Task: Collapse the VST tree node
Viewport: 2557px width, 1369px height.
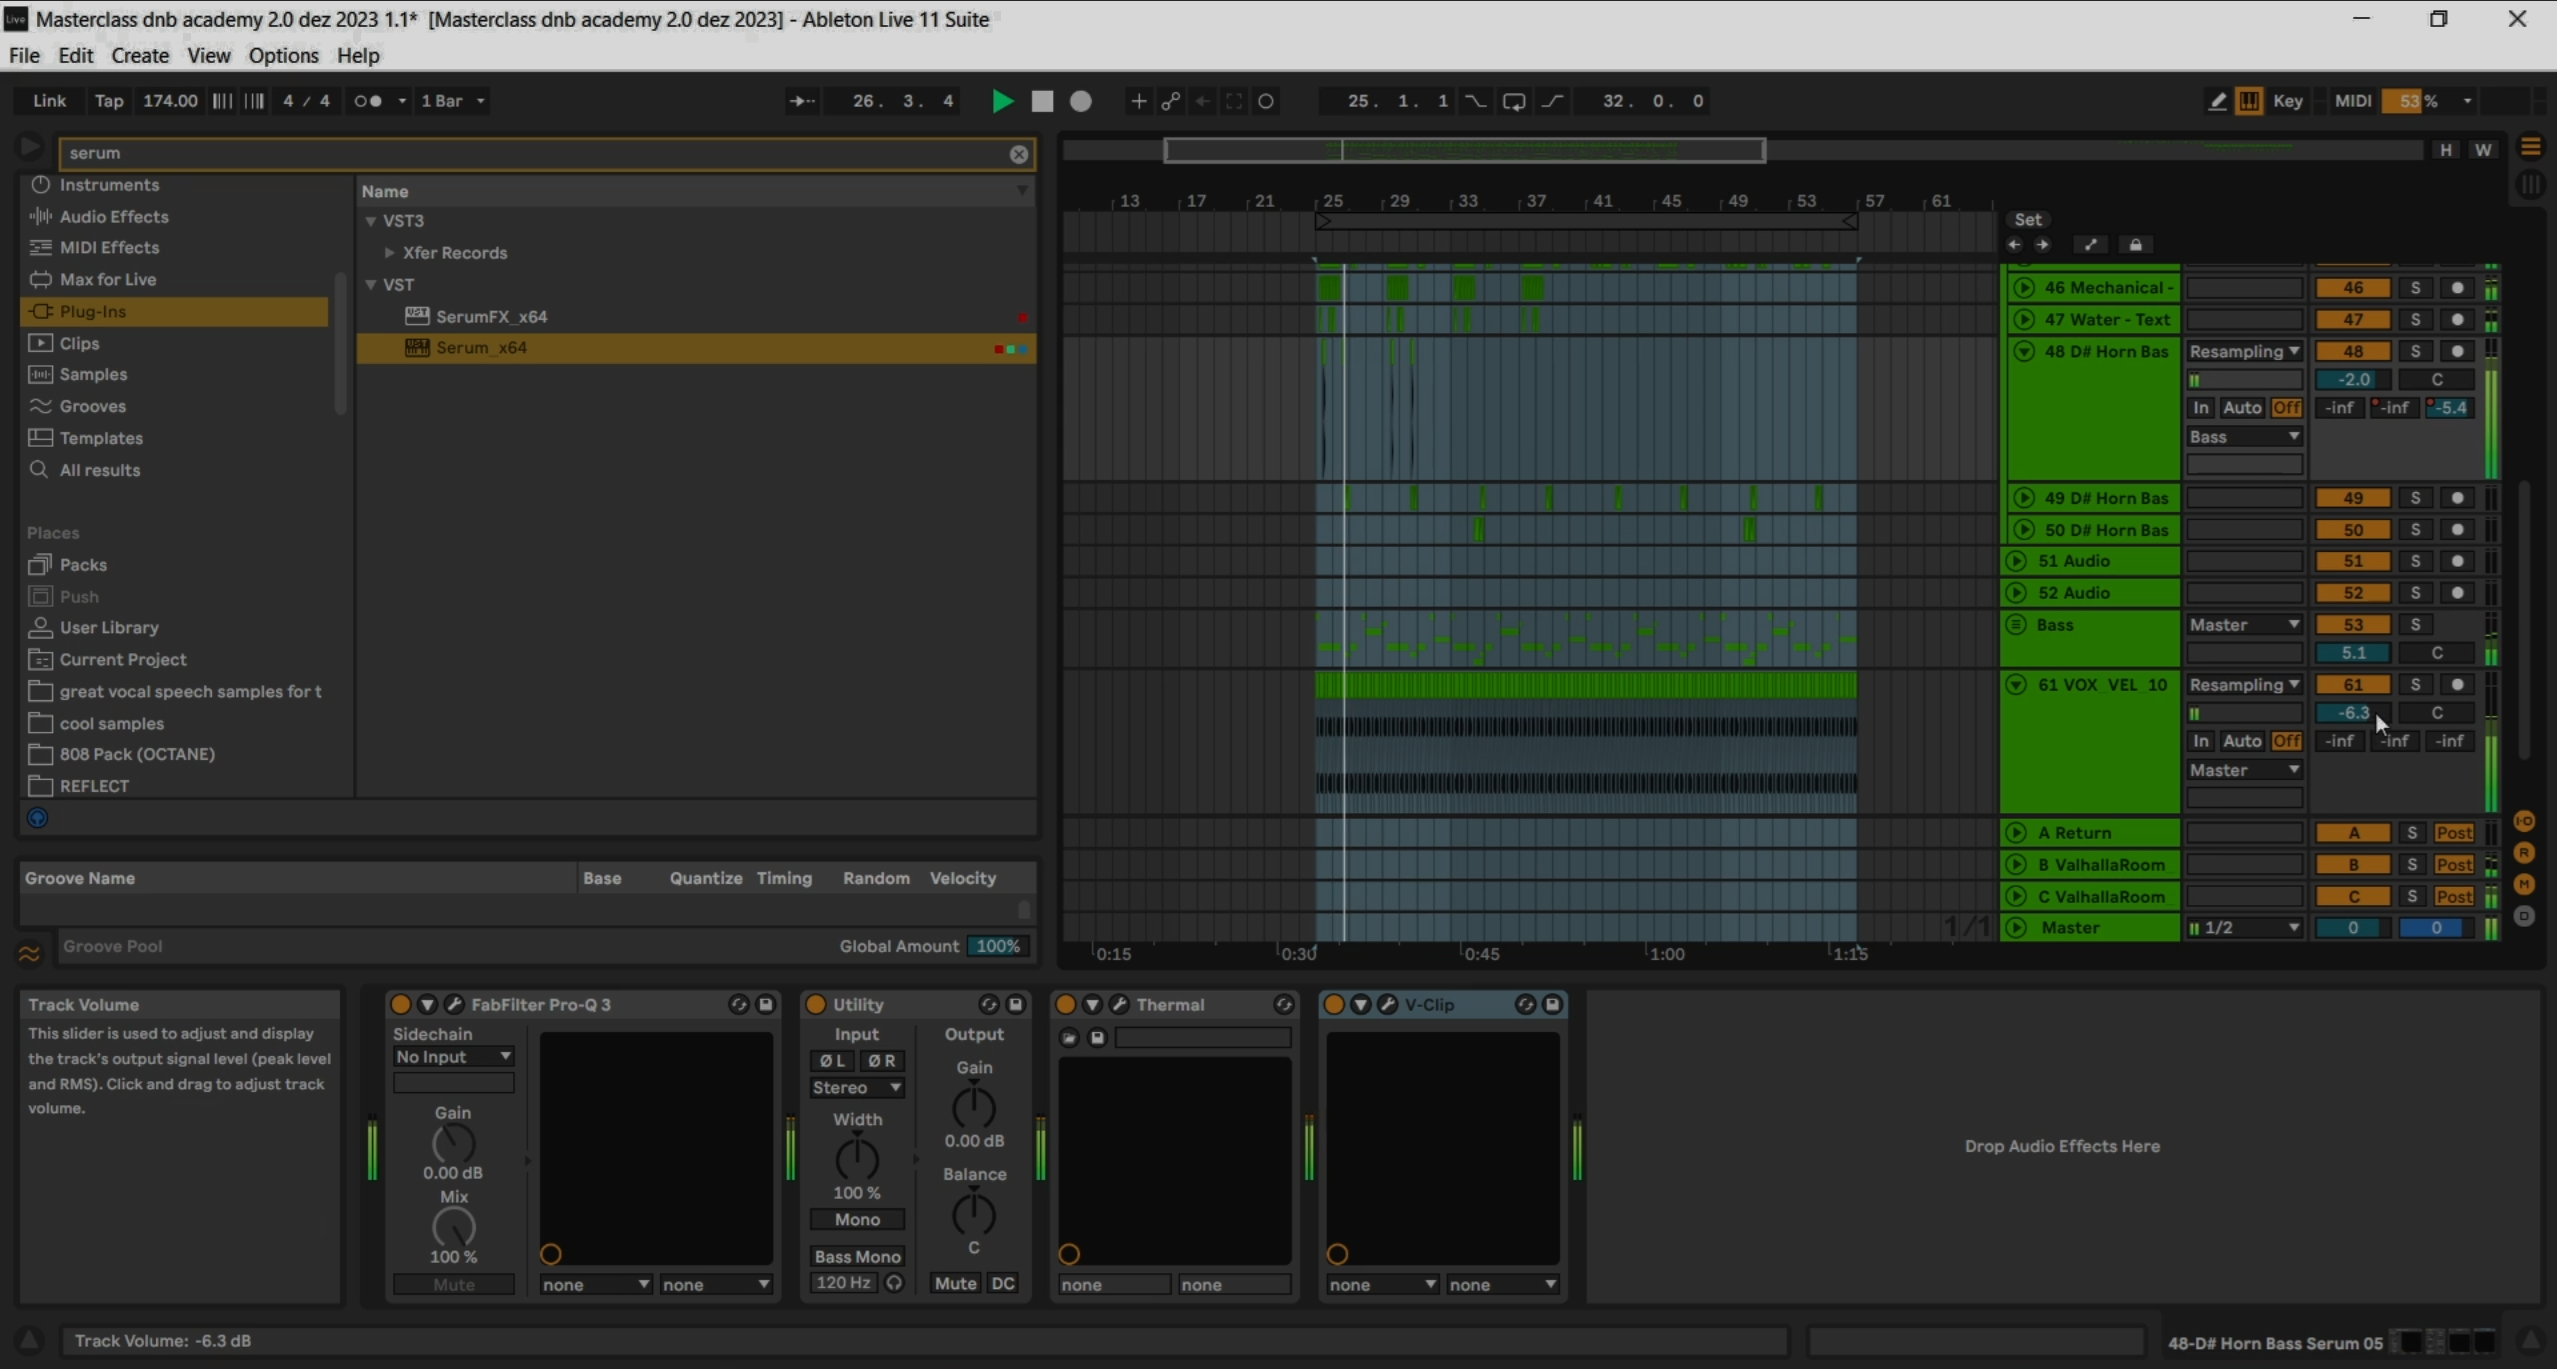Action: pyautogui.click(x=371, y=285)
